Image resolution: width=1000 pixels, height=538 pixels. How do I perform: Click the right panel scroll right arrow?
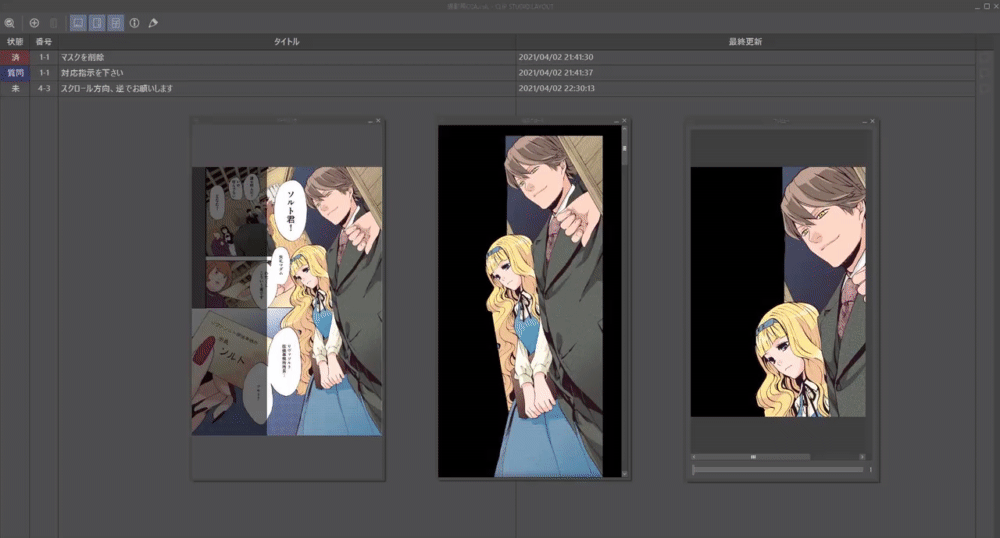tap(862, 457)
